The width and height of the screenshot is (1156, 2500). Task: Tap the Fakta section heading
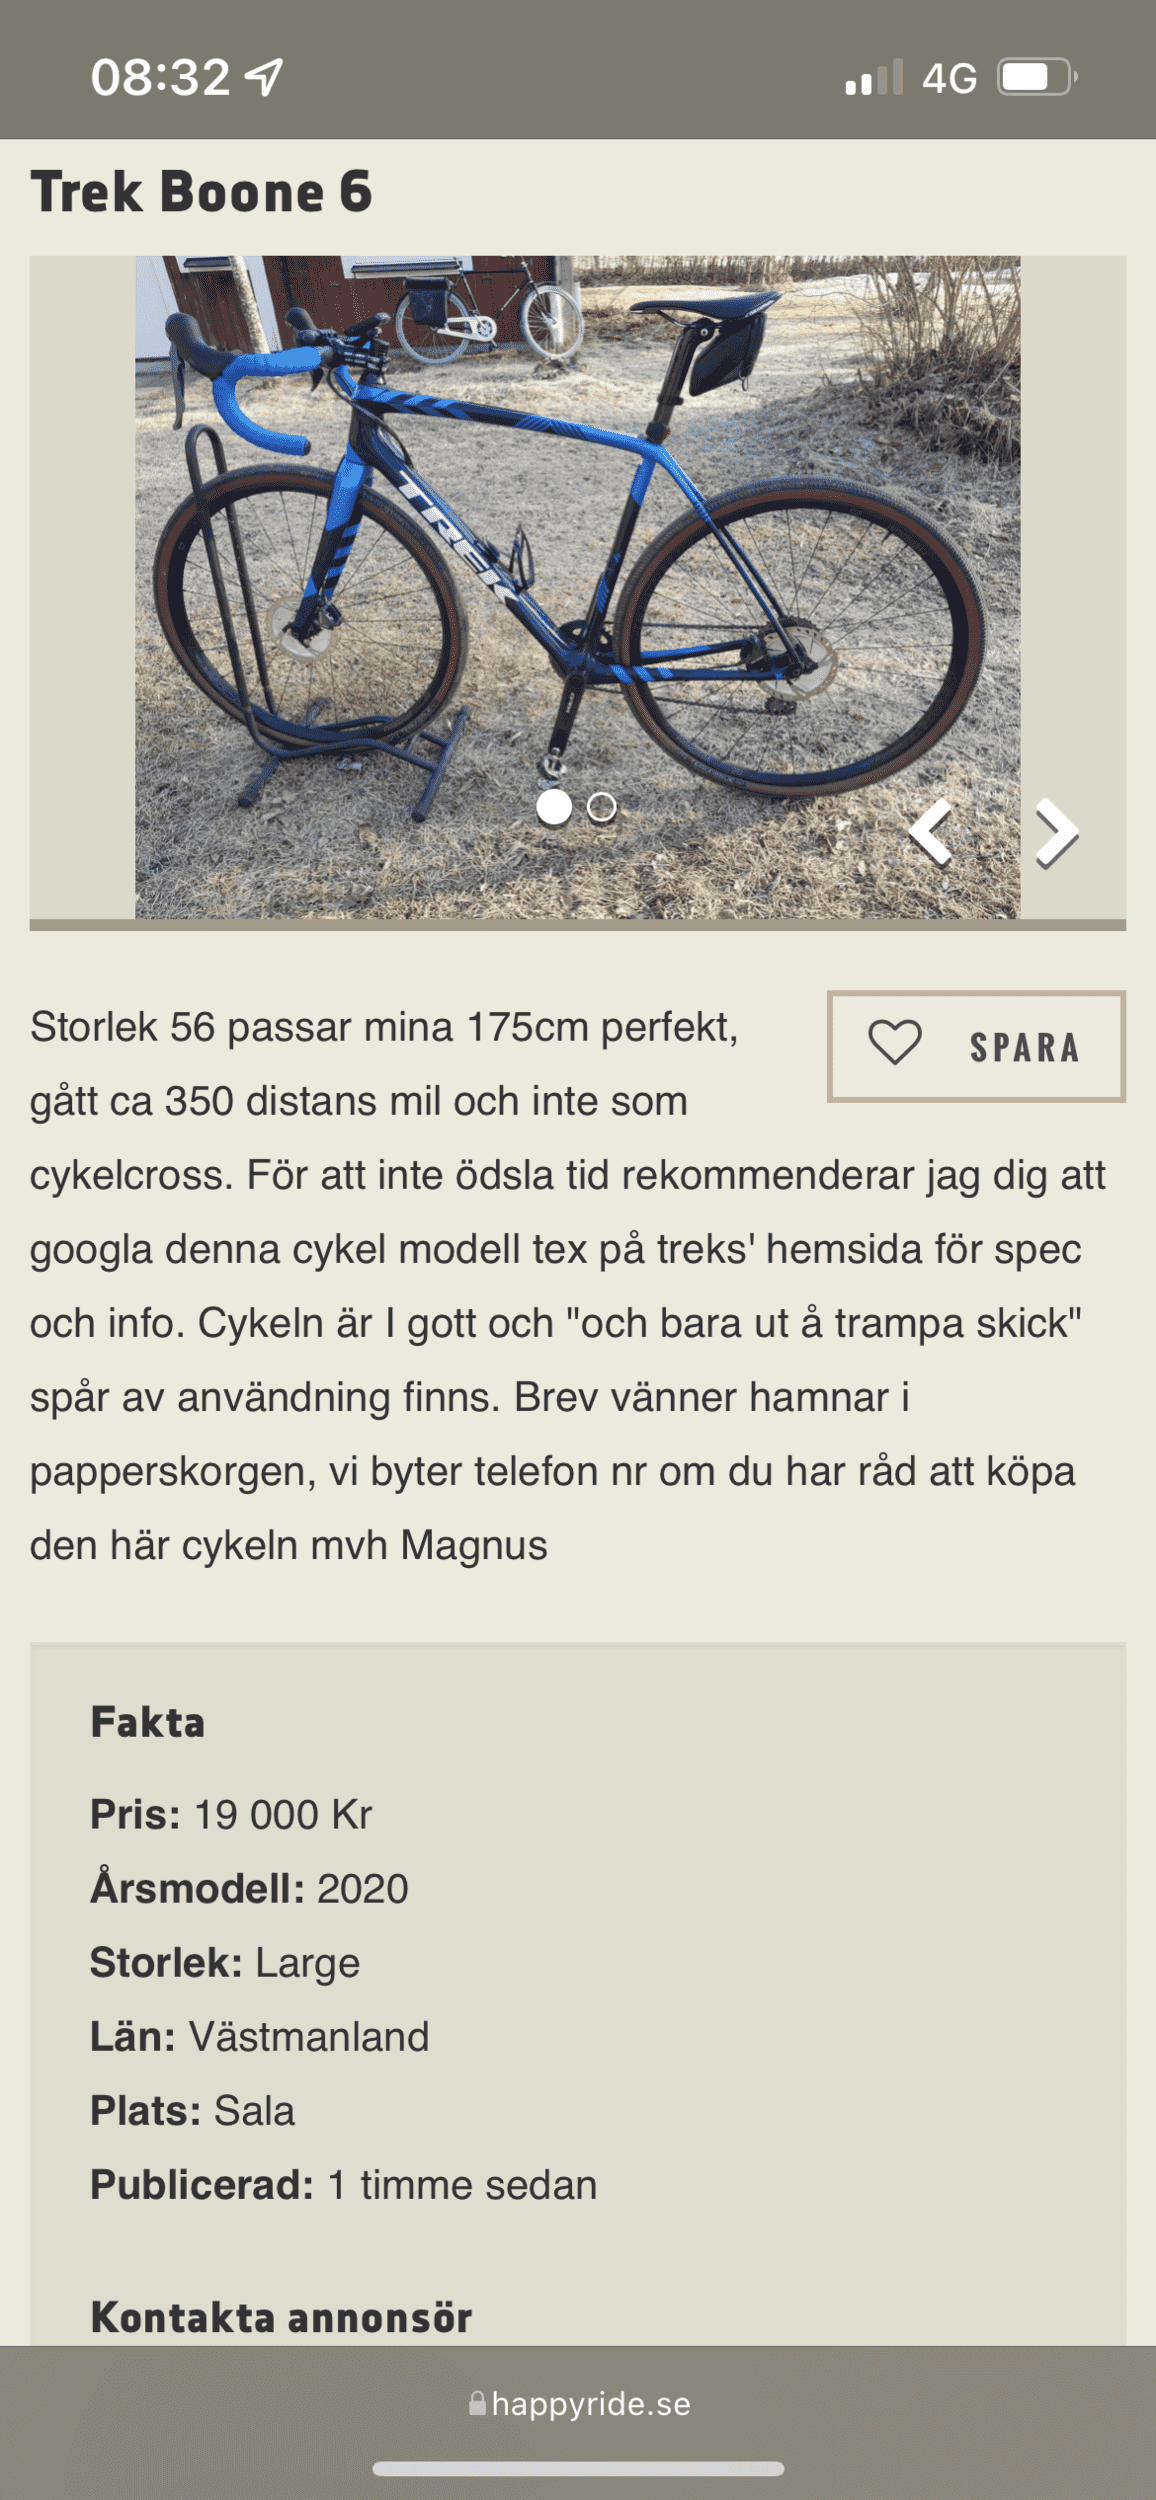click(x=148, y=1723)
